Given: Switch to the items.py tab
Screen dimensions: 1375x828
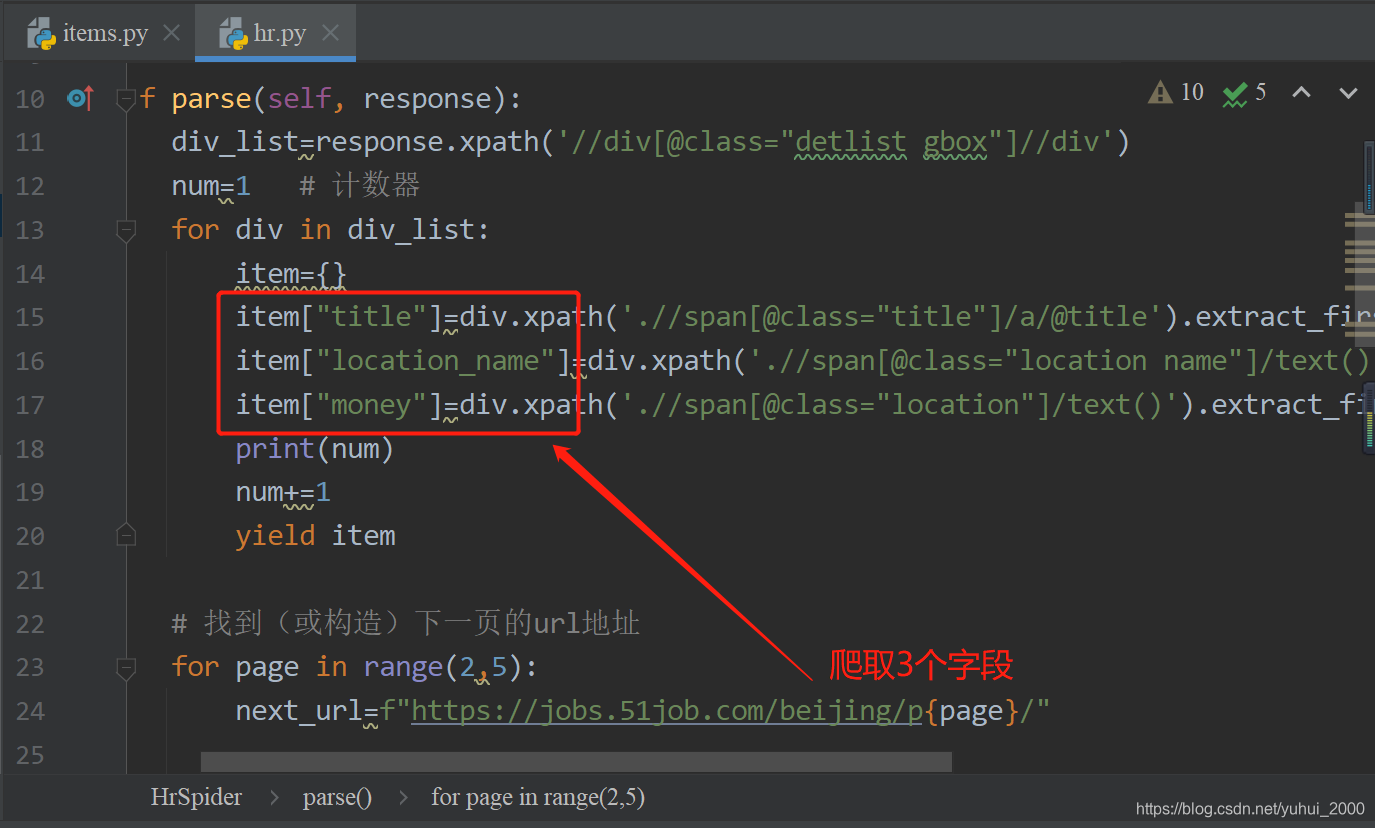Looking at the screenshot, I should 105,34.
